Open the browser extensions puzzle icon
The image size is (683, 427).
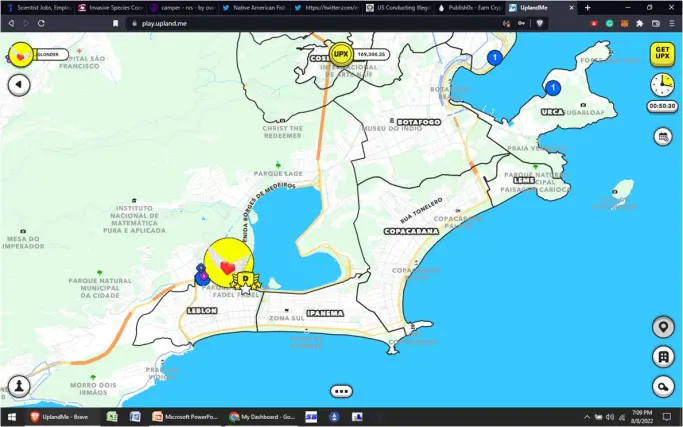pos(639,24)
